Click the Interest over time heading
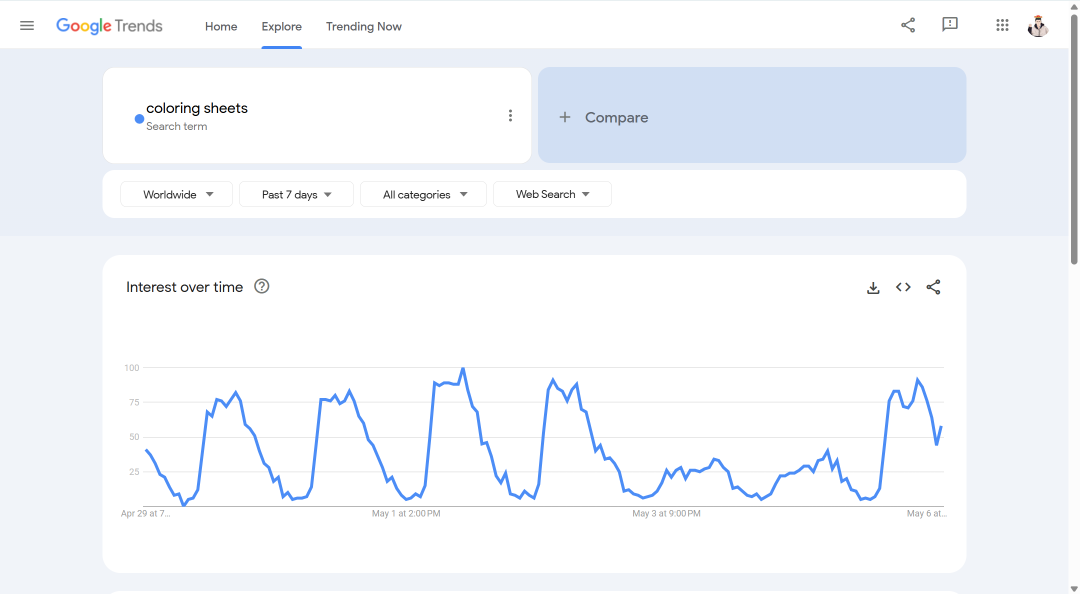The image size is (1080, 594). point(185,287)
